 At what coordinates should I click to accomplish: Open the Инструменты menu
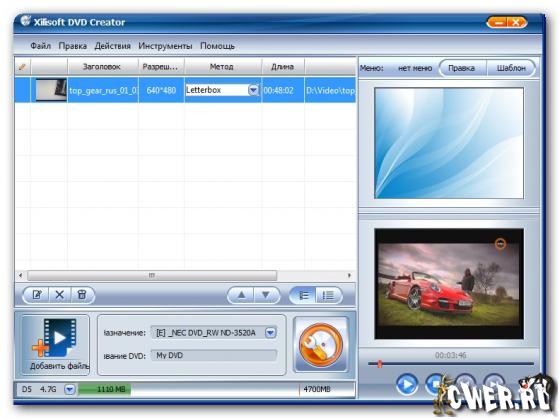coord(165,46)
